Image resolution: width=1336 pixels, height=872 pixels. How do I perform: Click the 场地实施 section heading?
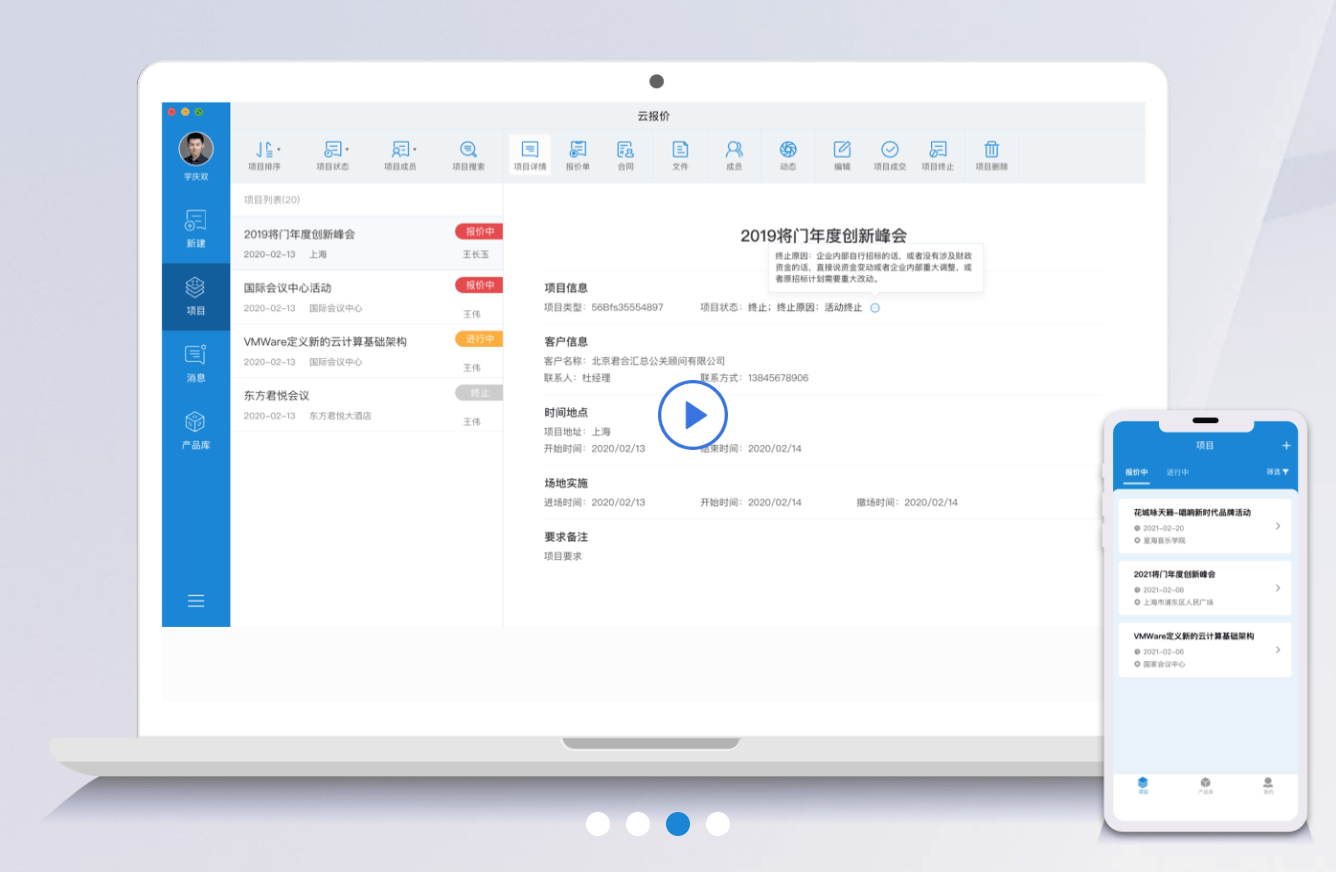(566, 483)
